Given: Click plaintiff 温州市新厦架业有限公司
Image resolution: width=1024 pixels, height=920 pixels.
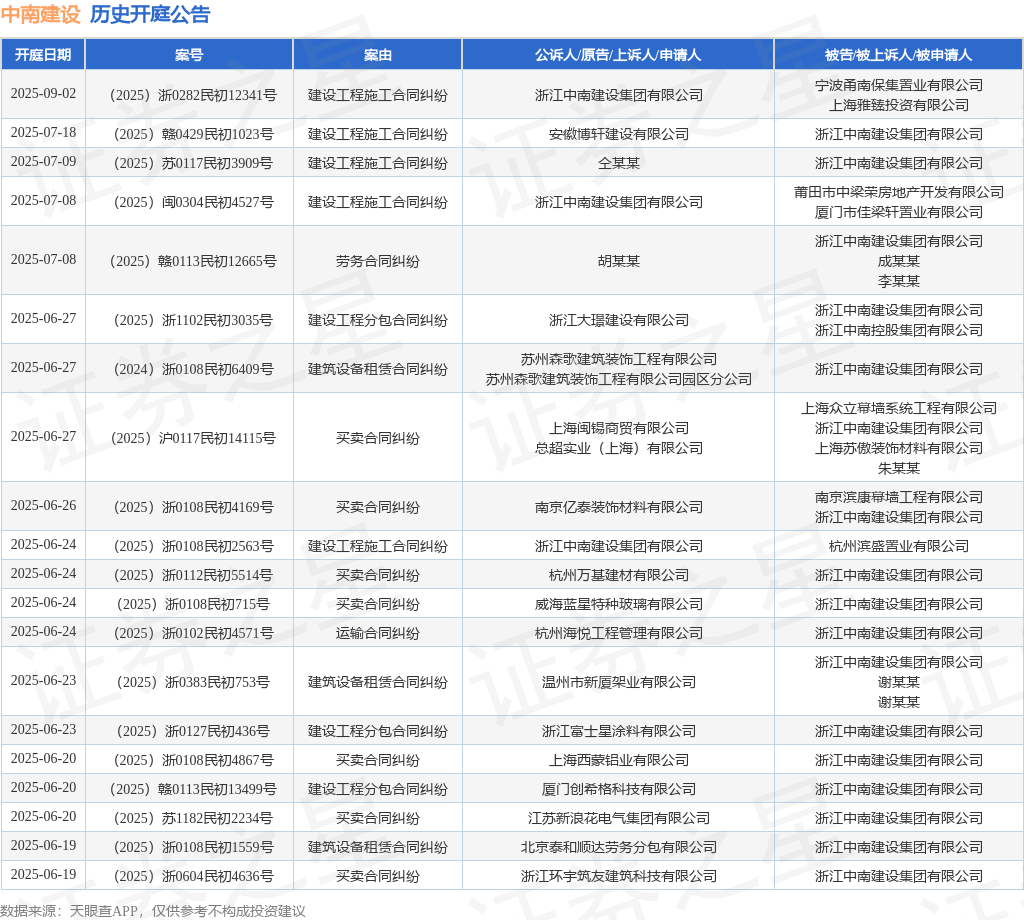Looking at the screenshot, I should click(x=618, y=682).
